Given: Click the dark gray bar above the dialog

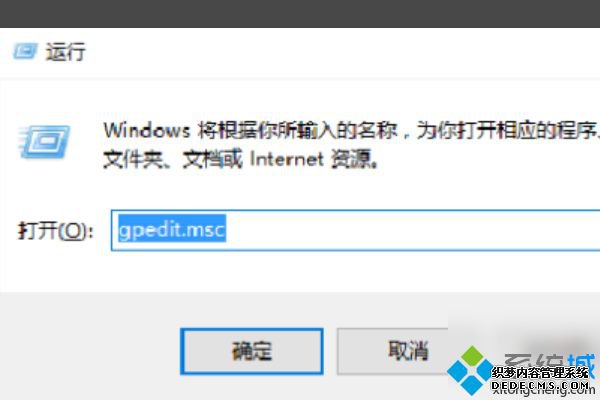Looking at the screenshot, I should [x=300, y=13].
